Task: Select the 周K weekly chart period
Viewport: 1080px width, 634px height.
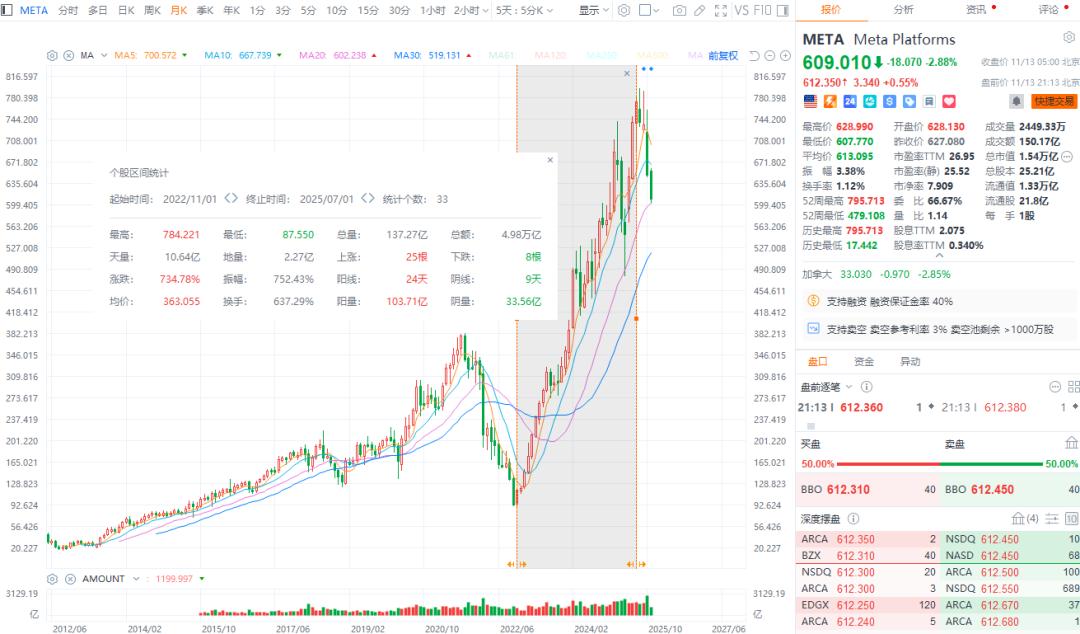Action: point(152,10)
